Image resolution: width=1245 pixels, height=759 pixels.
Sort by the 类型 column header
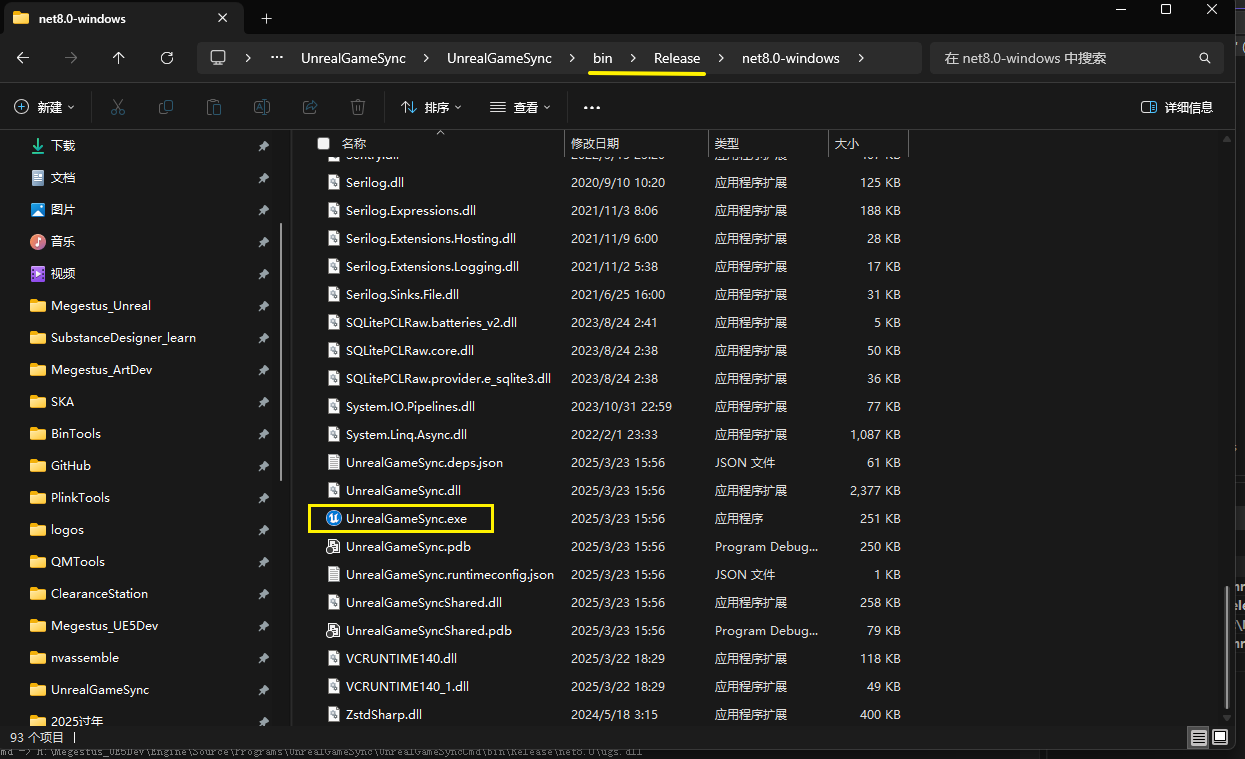pos(768,144)
